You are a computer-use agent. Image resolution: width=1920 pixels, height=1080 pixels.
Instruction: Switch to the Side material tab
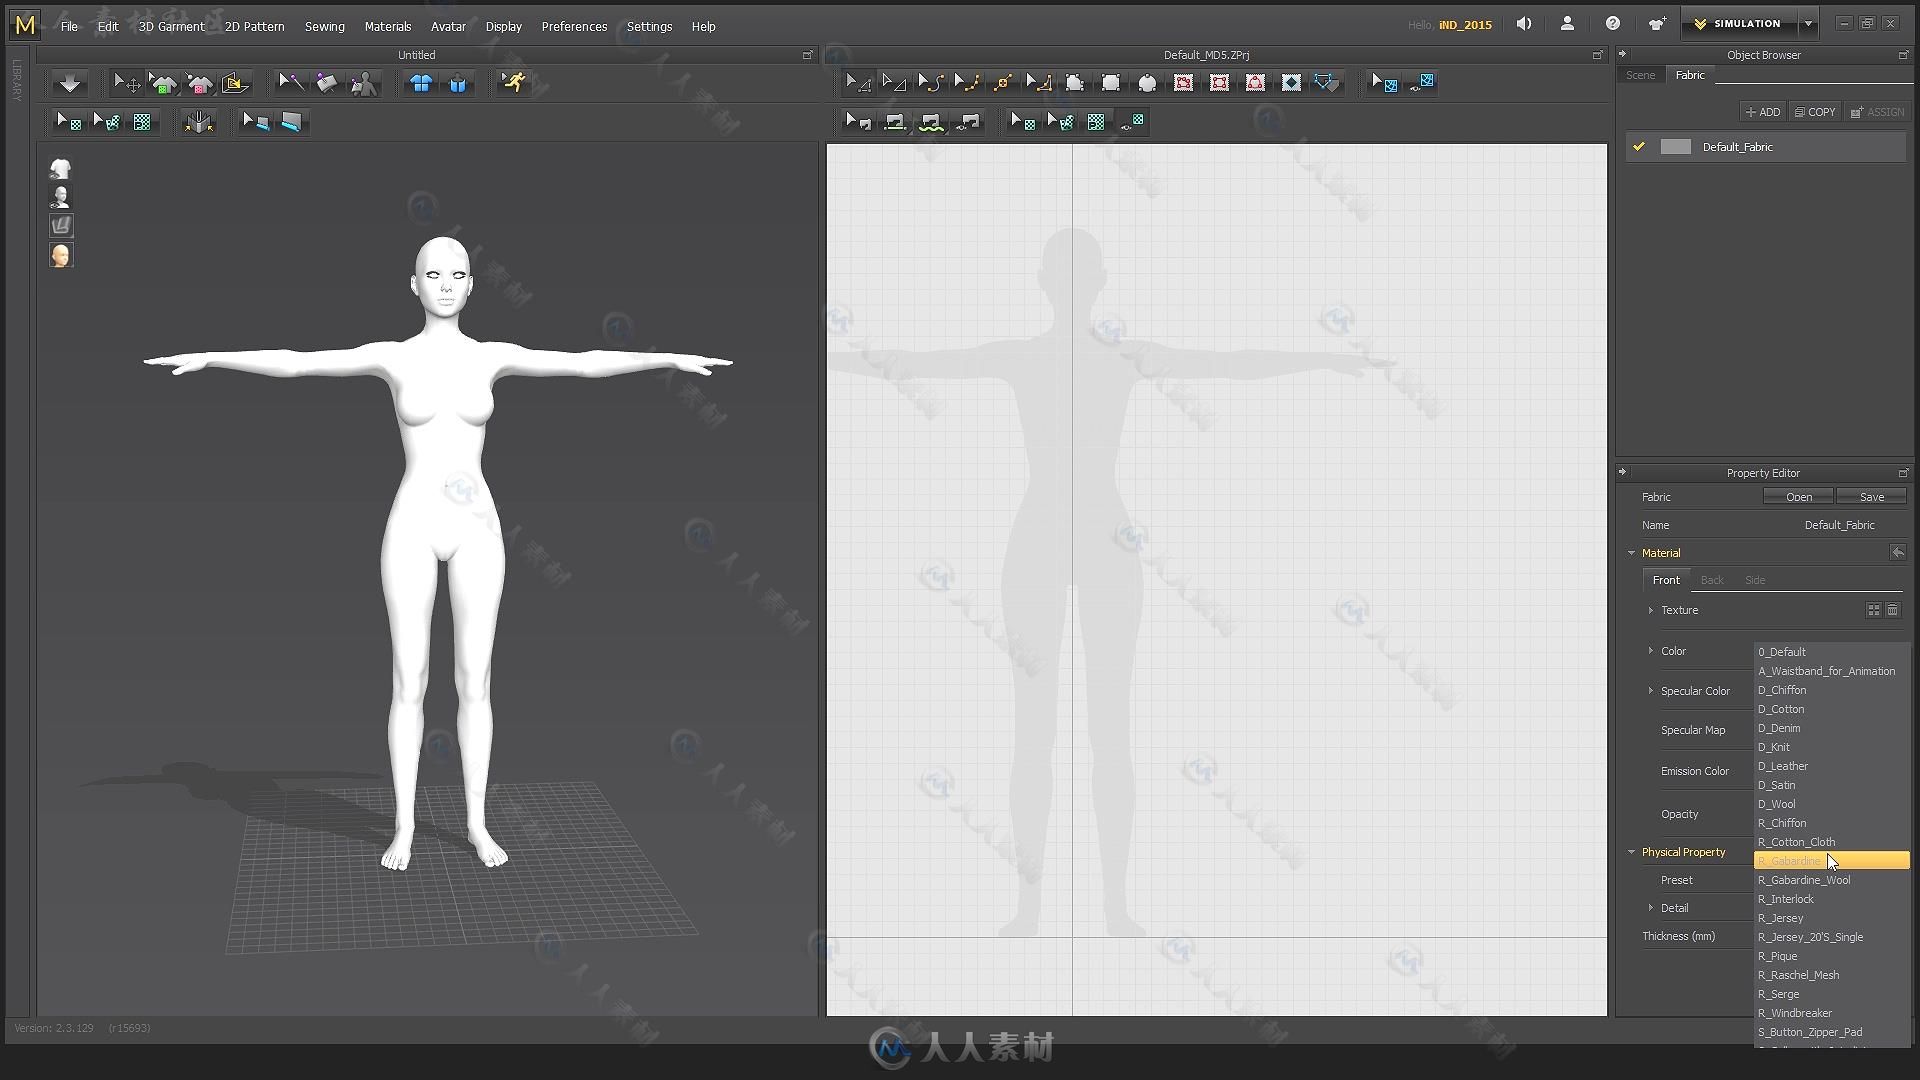coord(1755,580)
